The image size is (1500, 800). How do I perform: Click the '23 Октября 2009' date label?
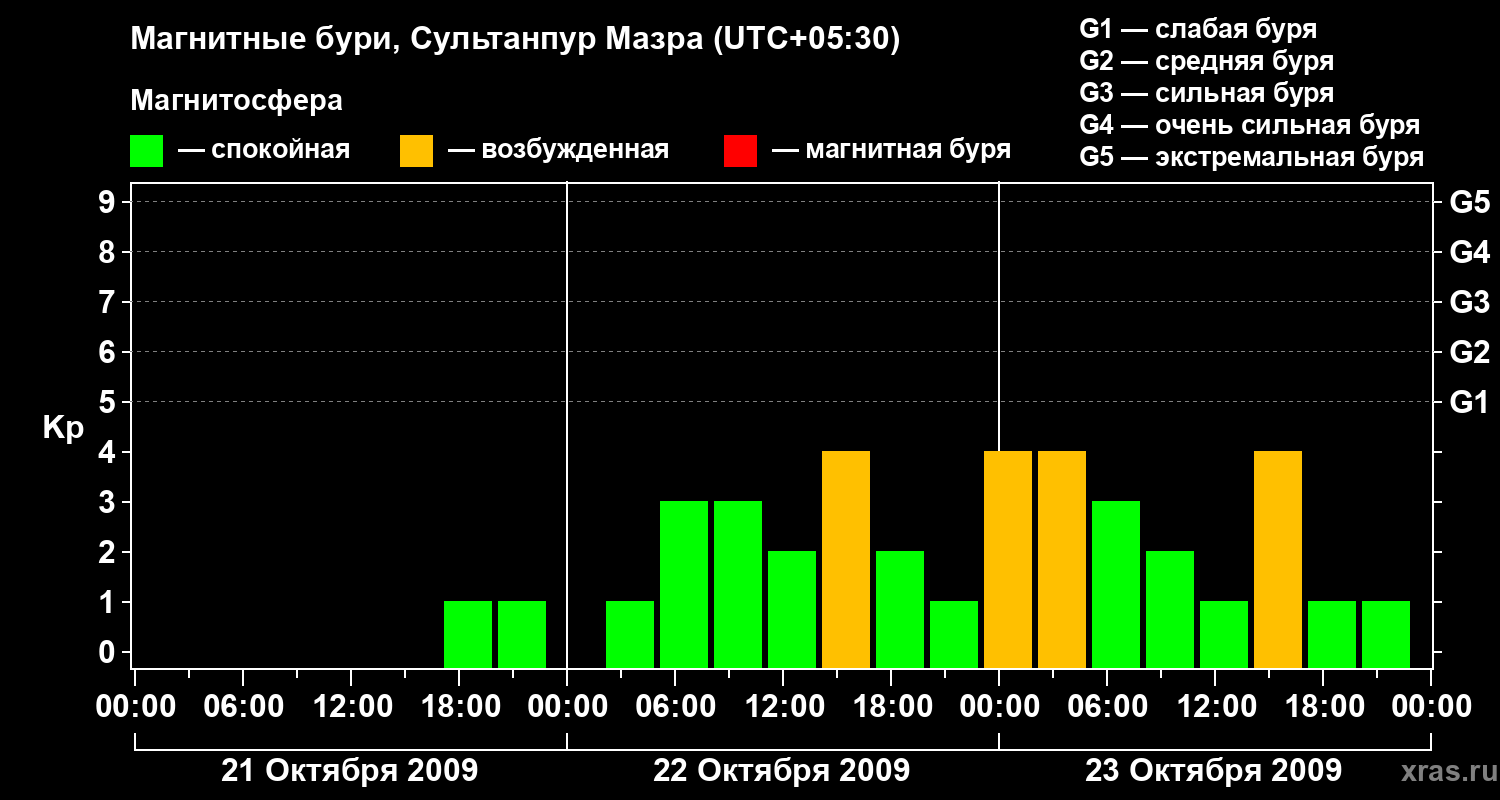1214,771
